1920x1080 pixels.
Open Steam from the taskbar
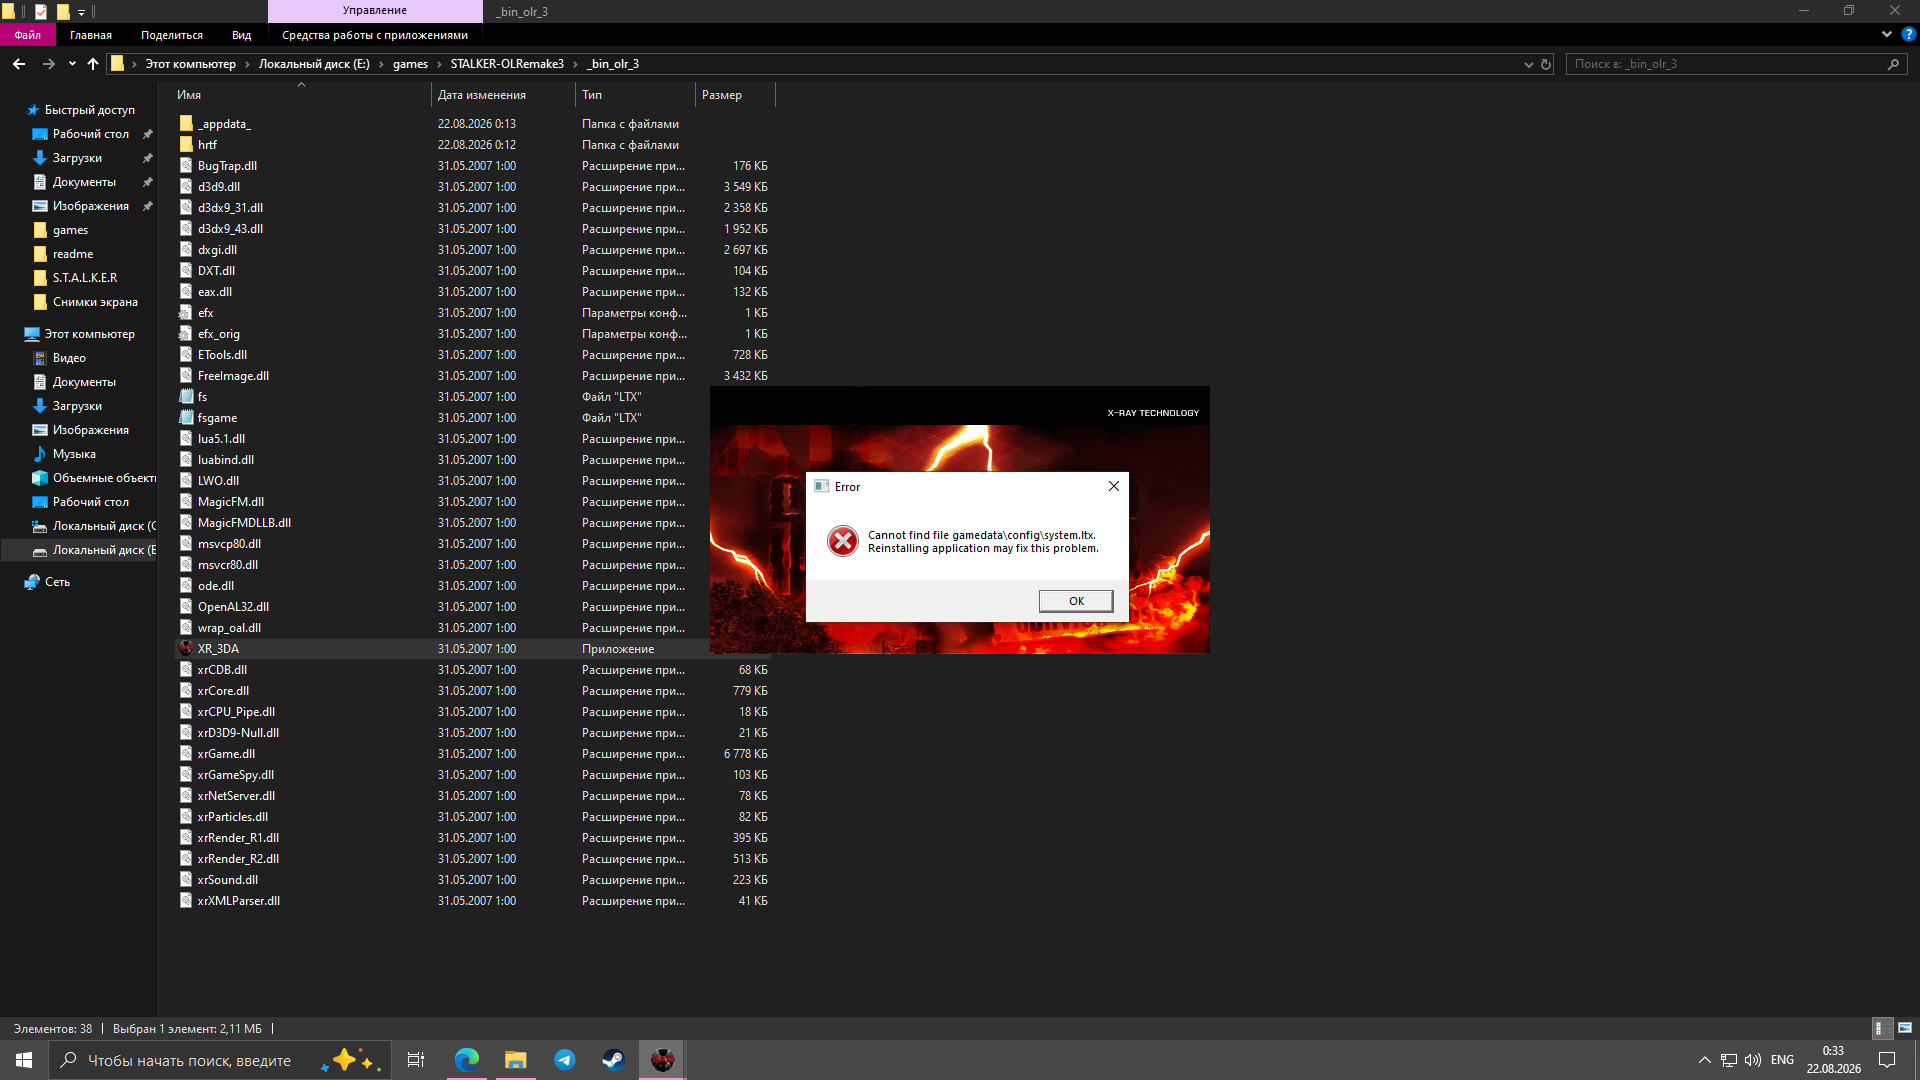click(x=613, y=1060)
